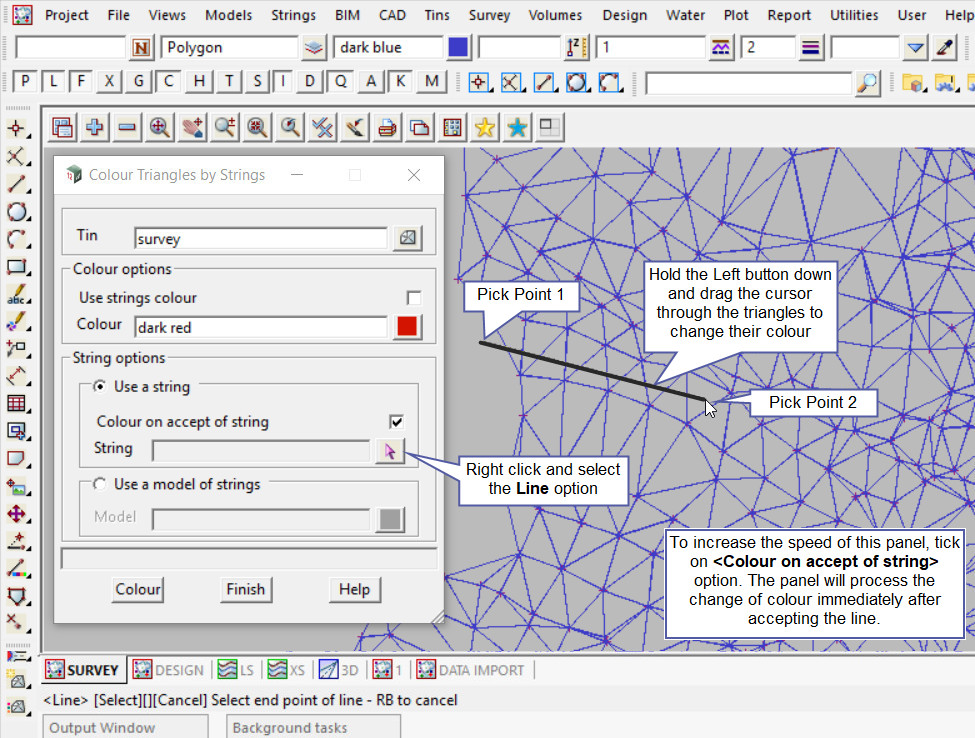975x738 pixels.
Task: Click the dark red colour swatch
Action: pos(407,325)
